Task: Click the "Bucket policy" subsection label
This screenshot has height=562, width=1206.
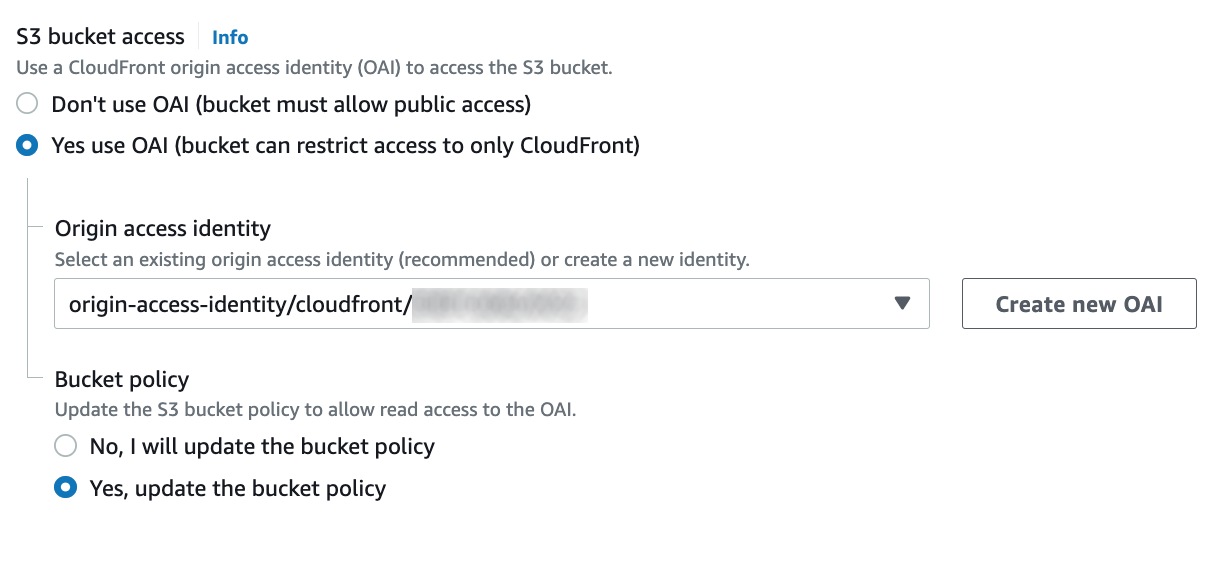Action: pos(122,379)
